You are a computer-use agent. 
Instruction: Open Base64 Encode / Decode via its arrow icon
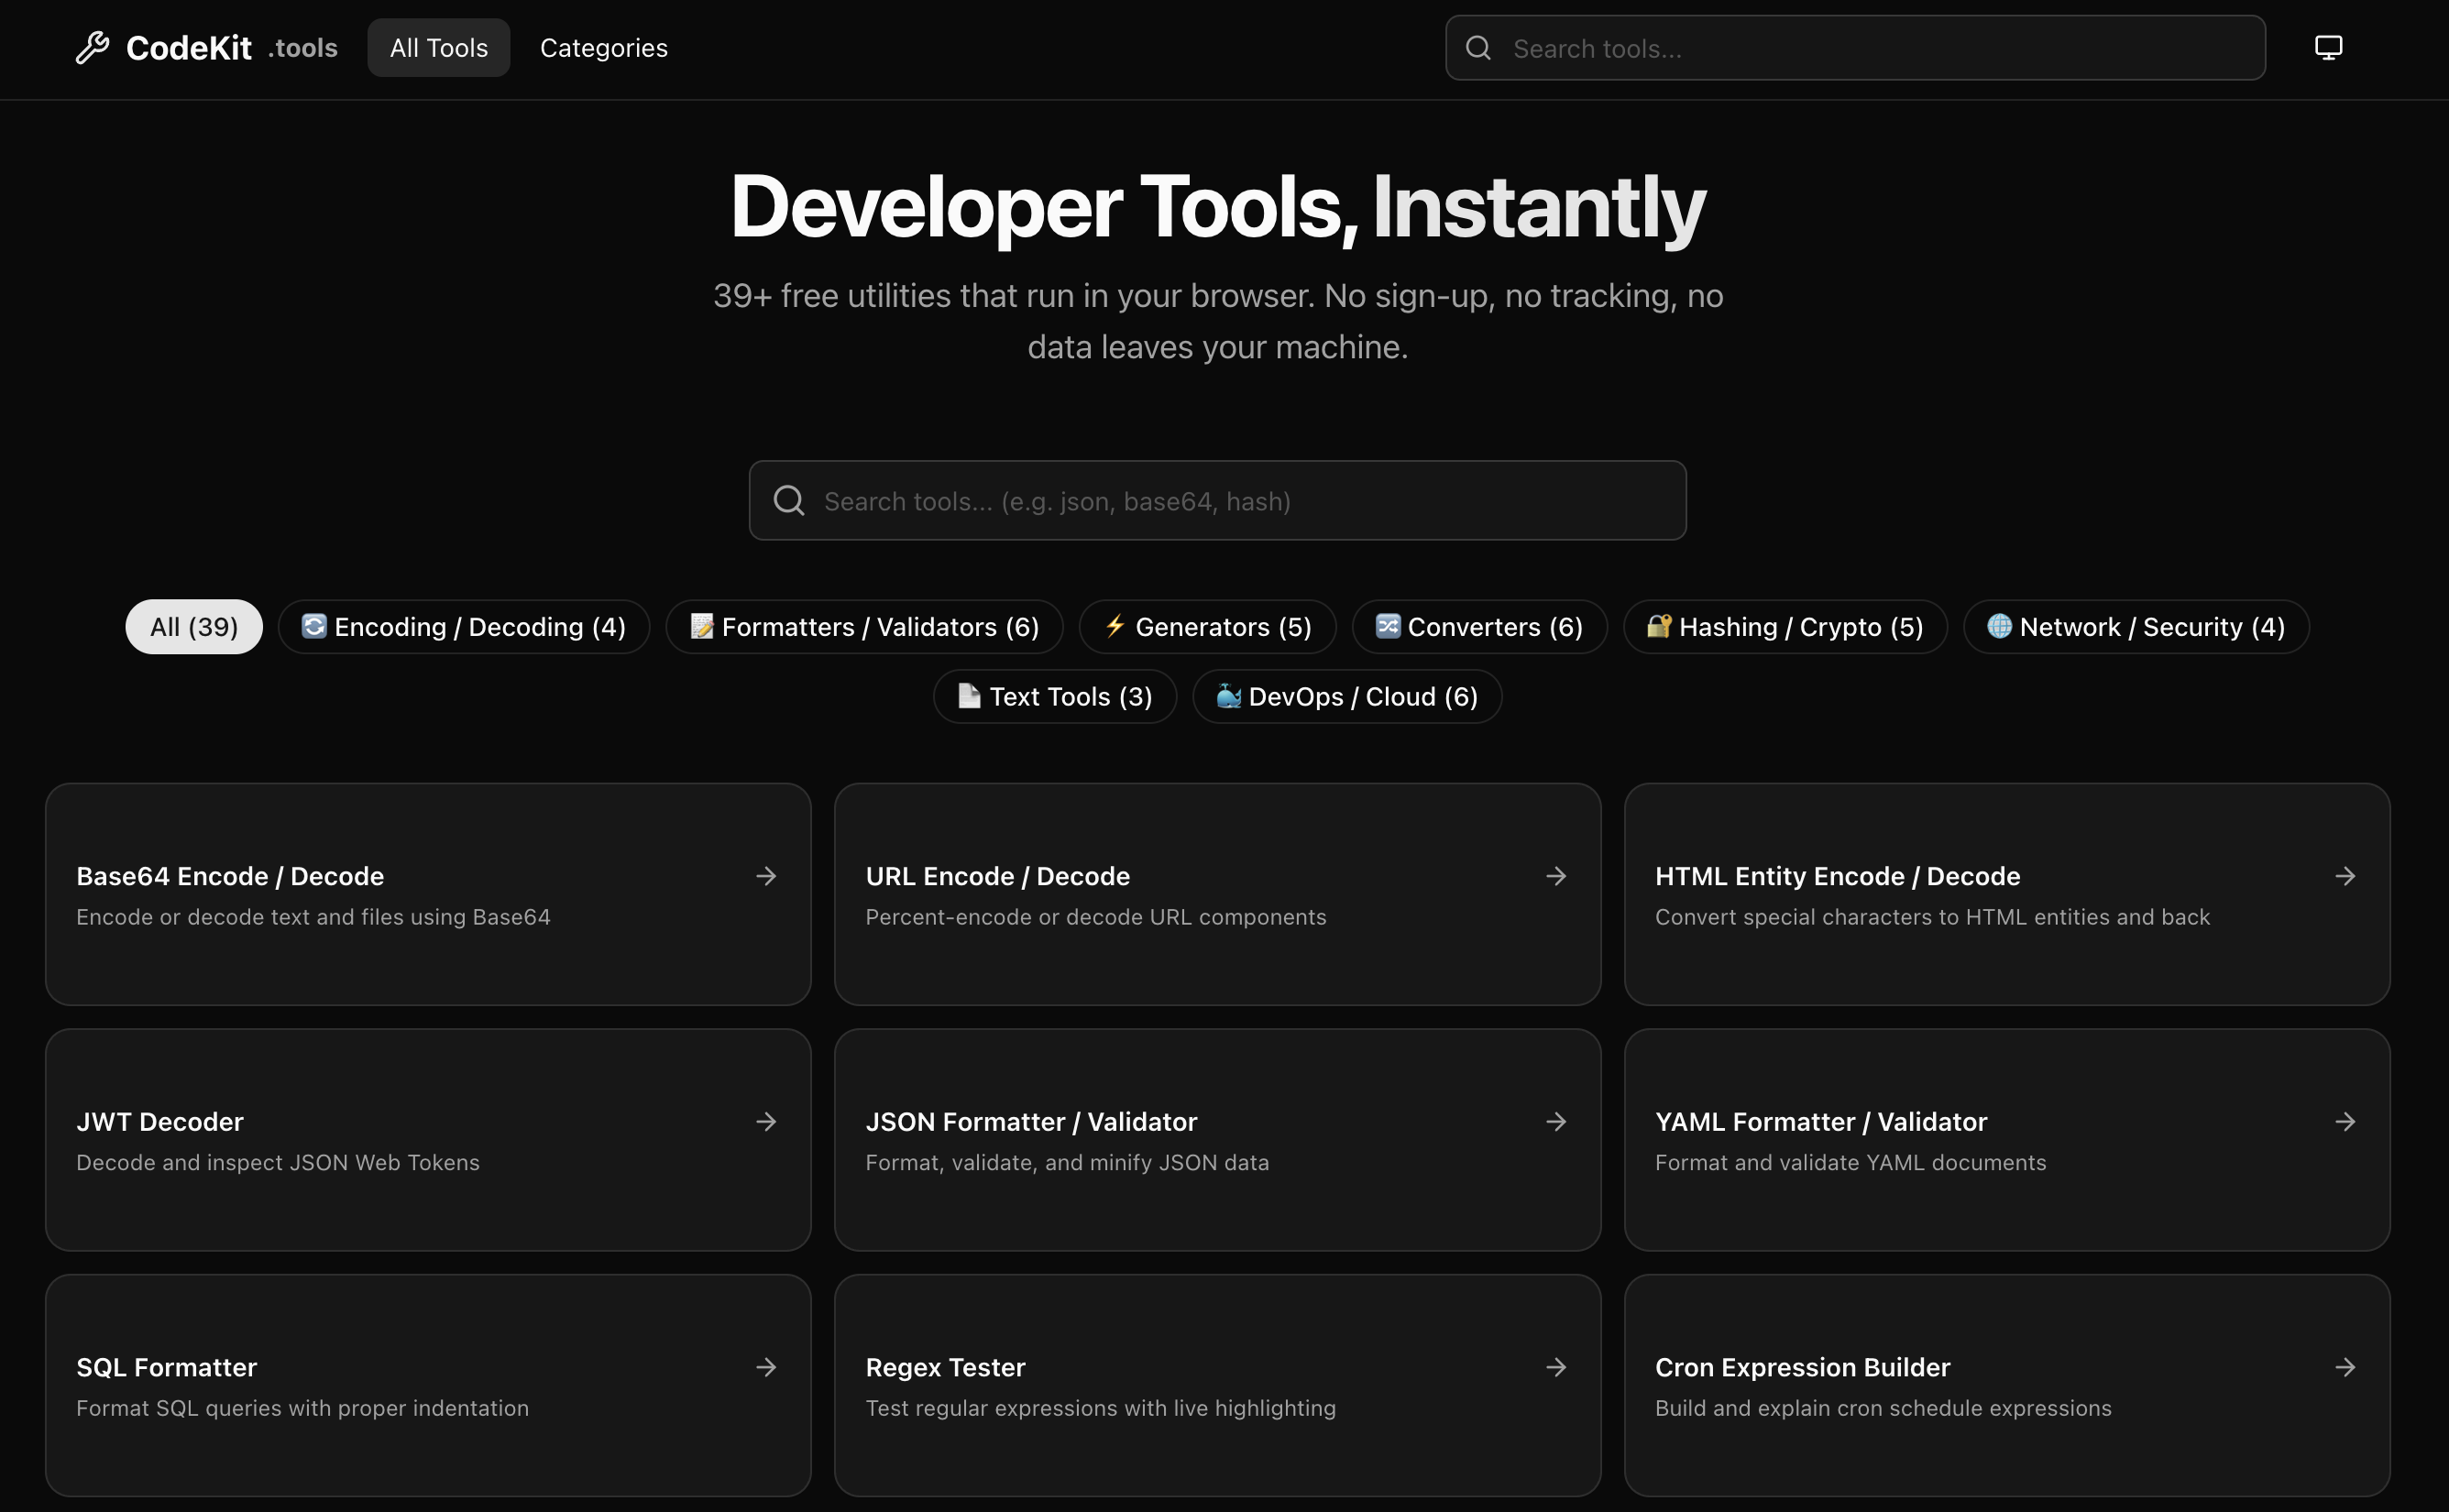pyautogui.click(x=766, y=875)
